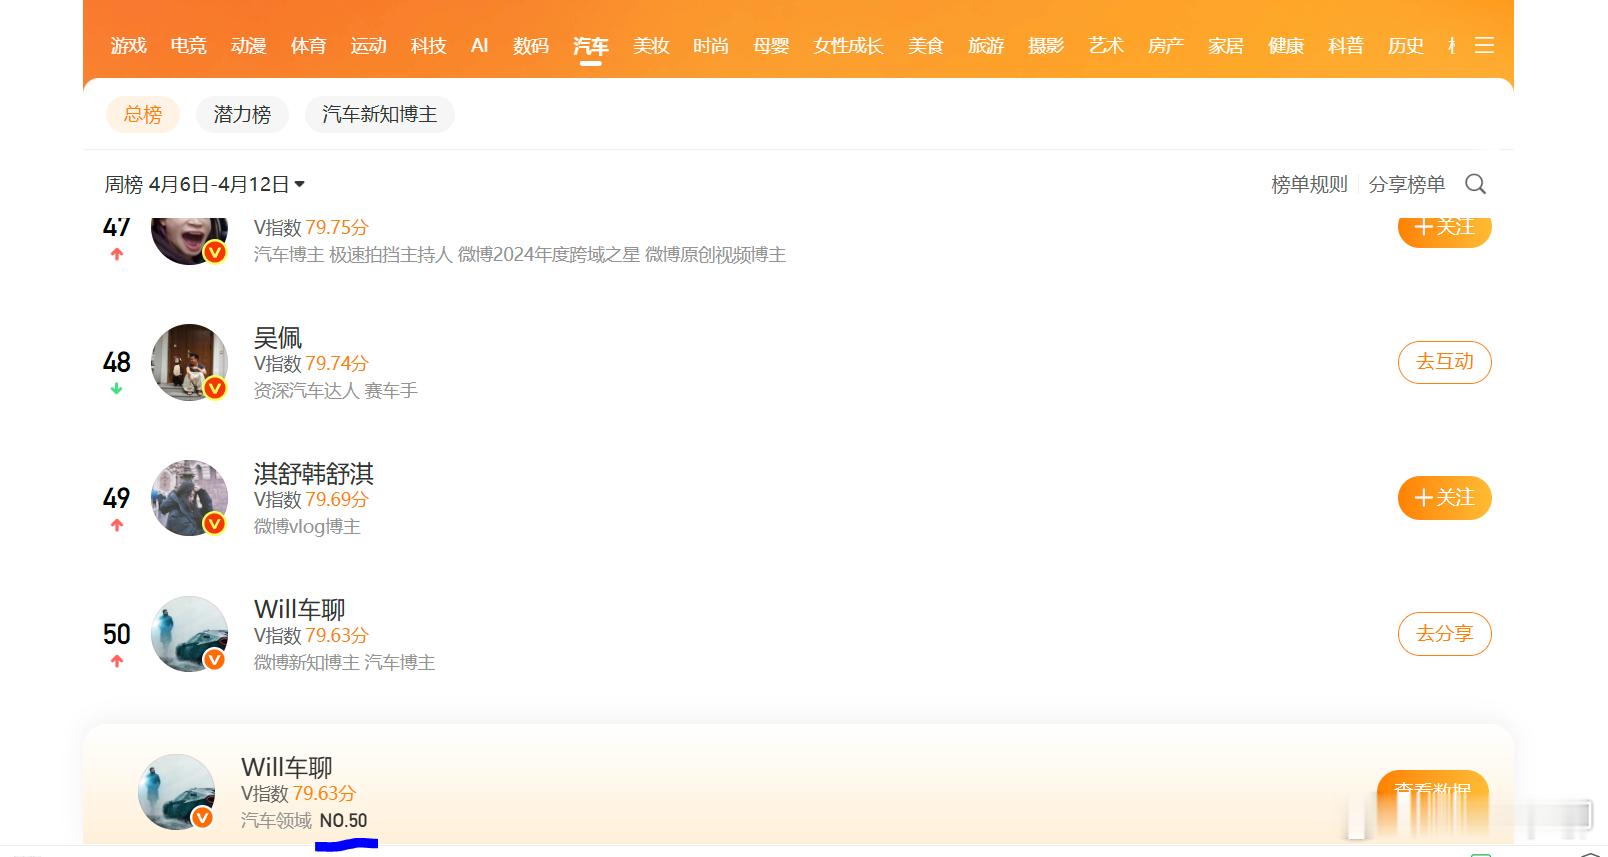Open 吴佩's profile name link
Viewport: 1608px width, 857px height.
pyautogui.click(x=278, y=338)
